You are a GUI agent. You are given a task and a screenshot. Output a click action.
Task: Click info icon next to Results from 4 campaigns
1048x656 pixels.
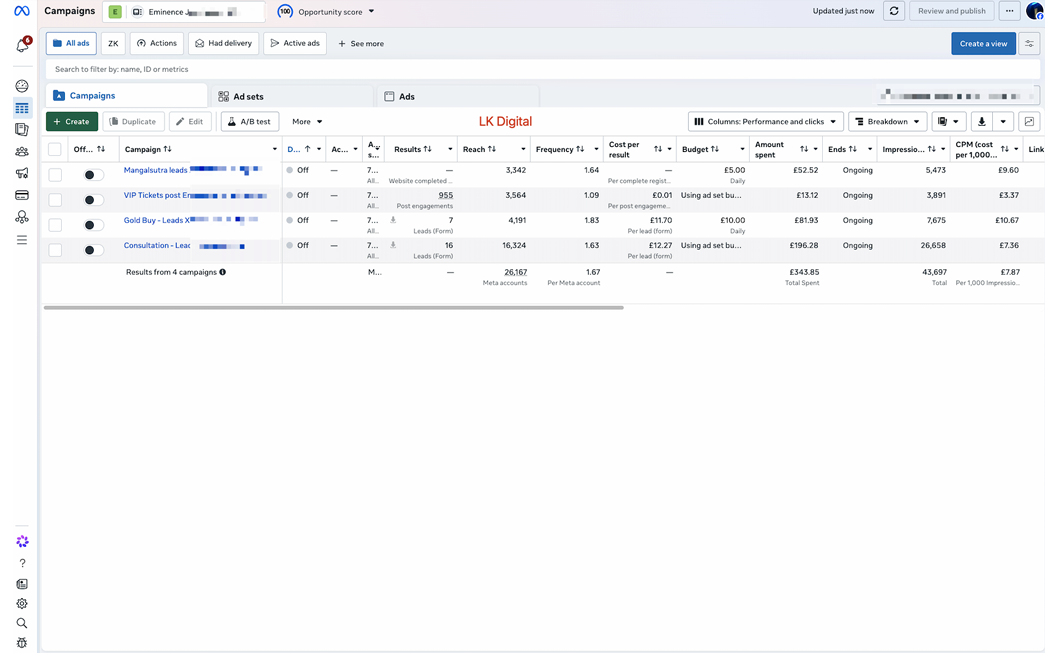[223, 272]
